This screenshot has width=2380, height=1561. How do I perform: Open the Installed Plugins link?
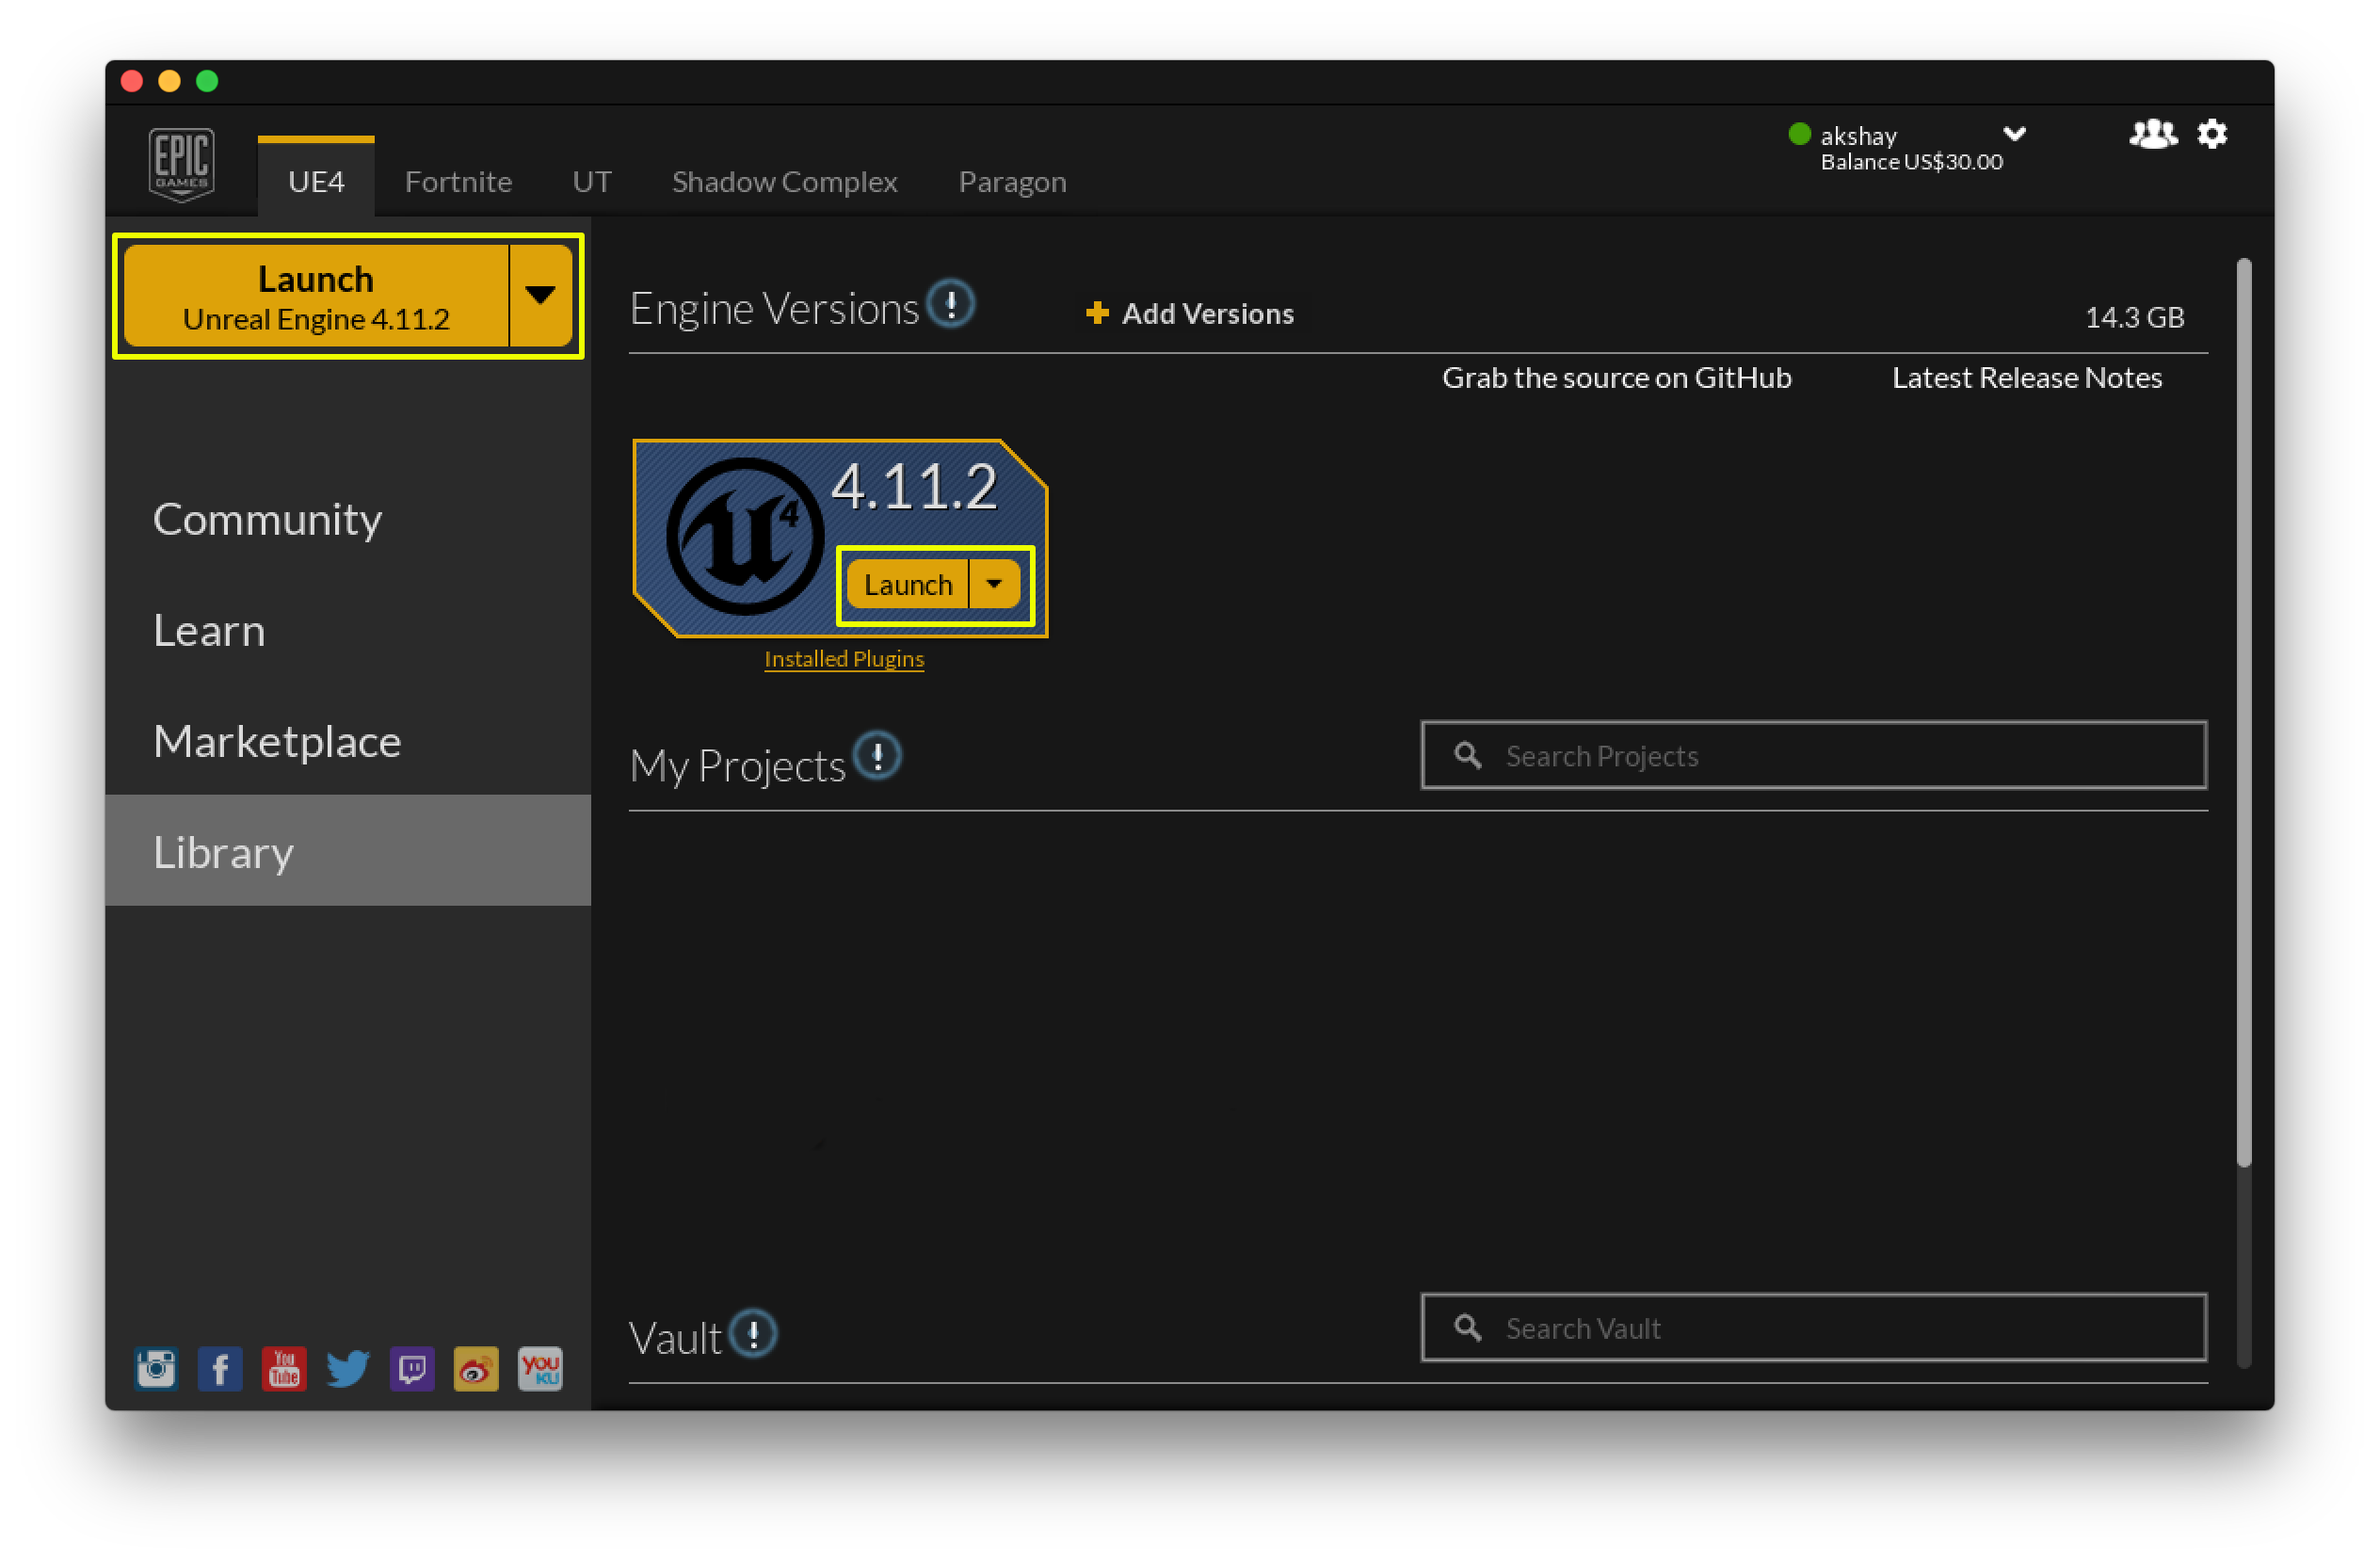click(844, 659)
